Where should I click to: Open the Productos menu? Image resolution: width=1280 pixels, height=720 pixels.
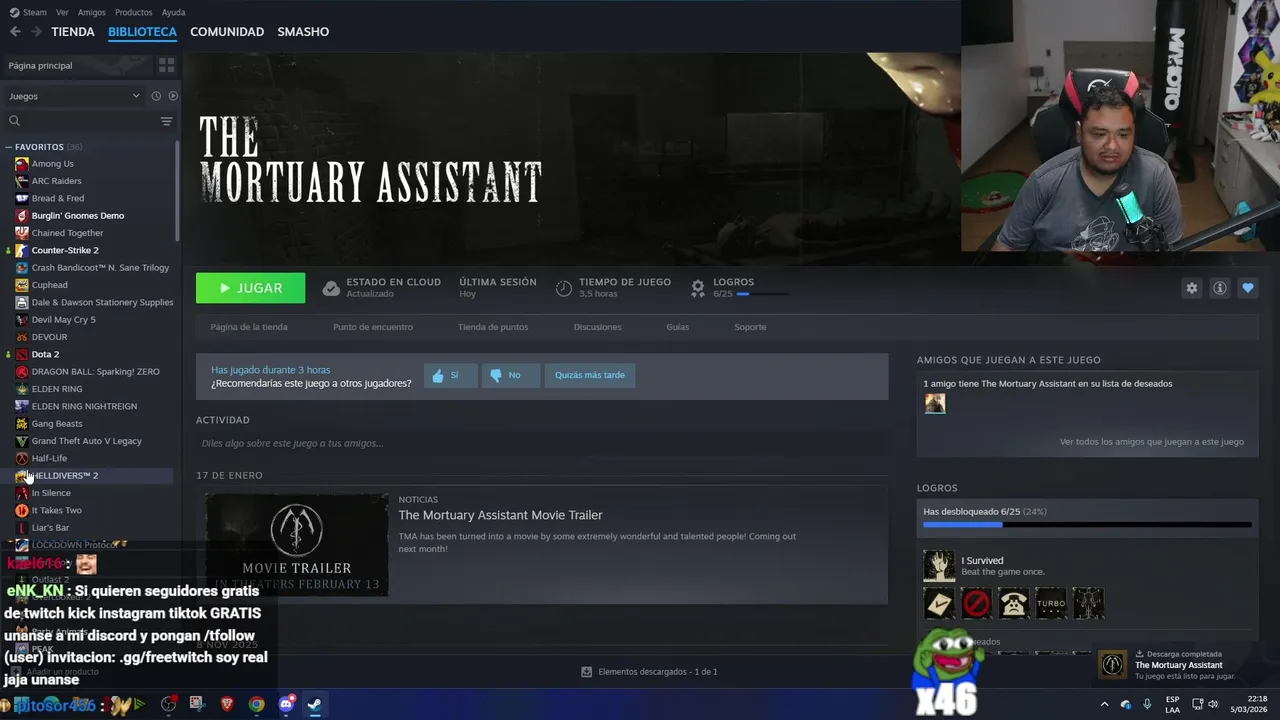pyautogui.click(x=133, y=12)
